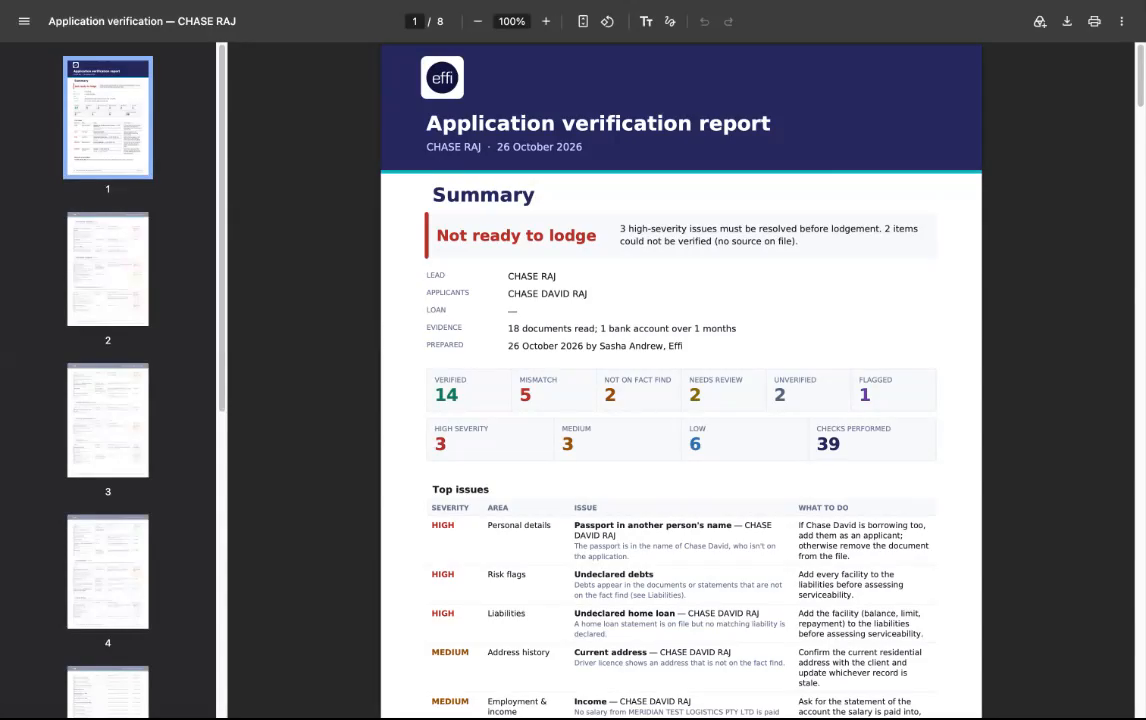1146x720 pixels.
Task: Click the 'Application verification report' heading
Action: pos(598,123)
